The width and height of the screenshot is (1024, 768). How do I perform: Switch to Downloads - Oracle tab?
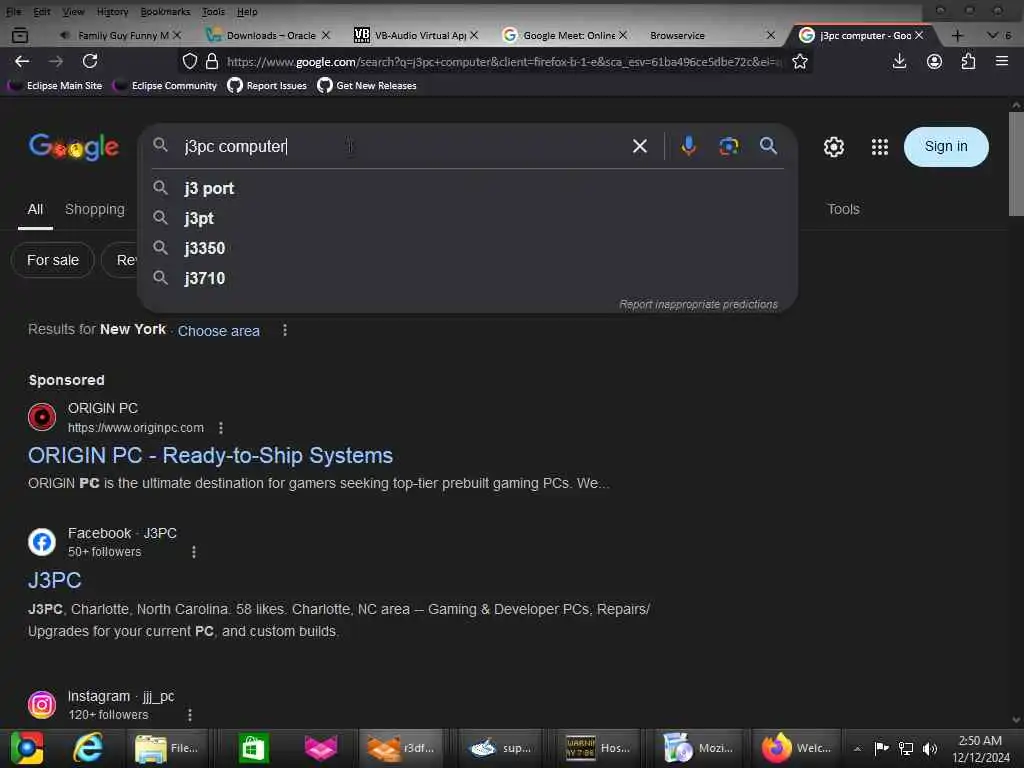(x=269, y=35)
